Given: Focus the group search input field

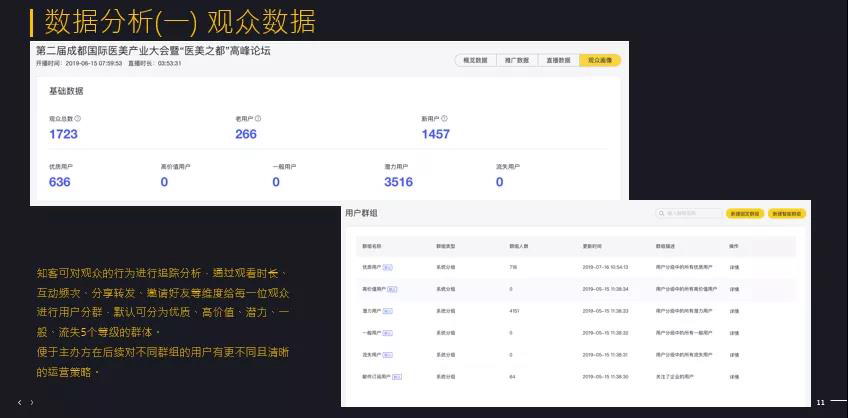Looking at the screenshot, I should pyautogui.click(x=692, y=213).
